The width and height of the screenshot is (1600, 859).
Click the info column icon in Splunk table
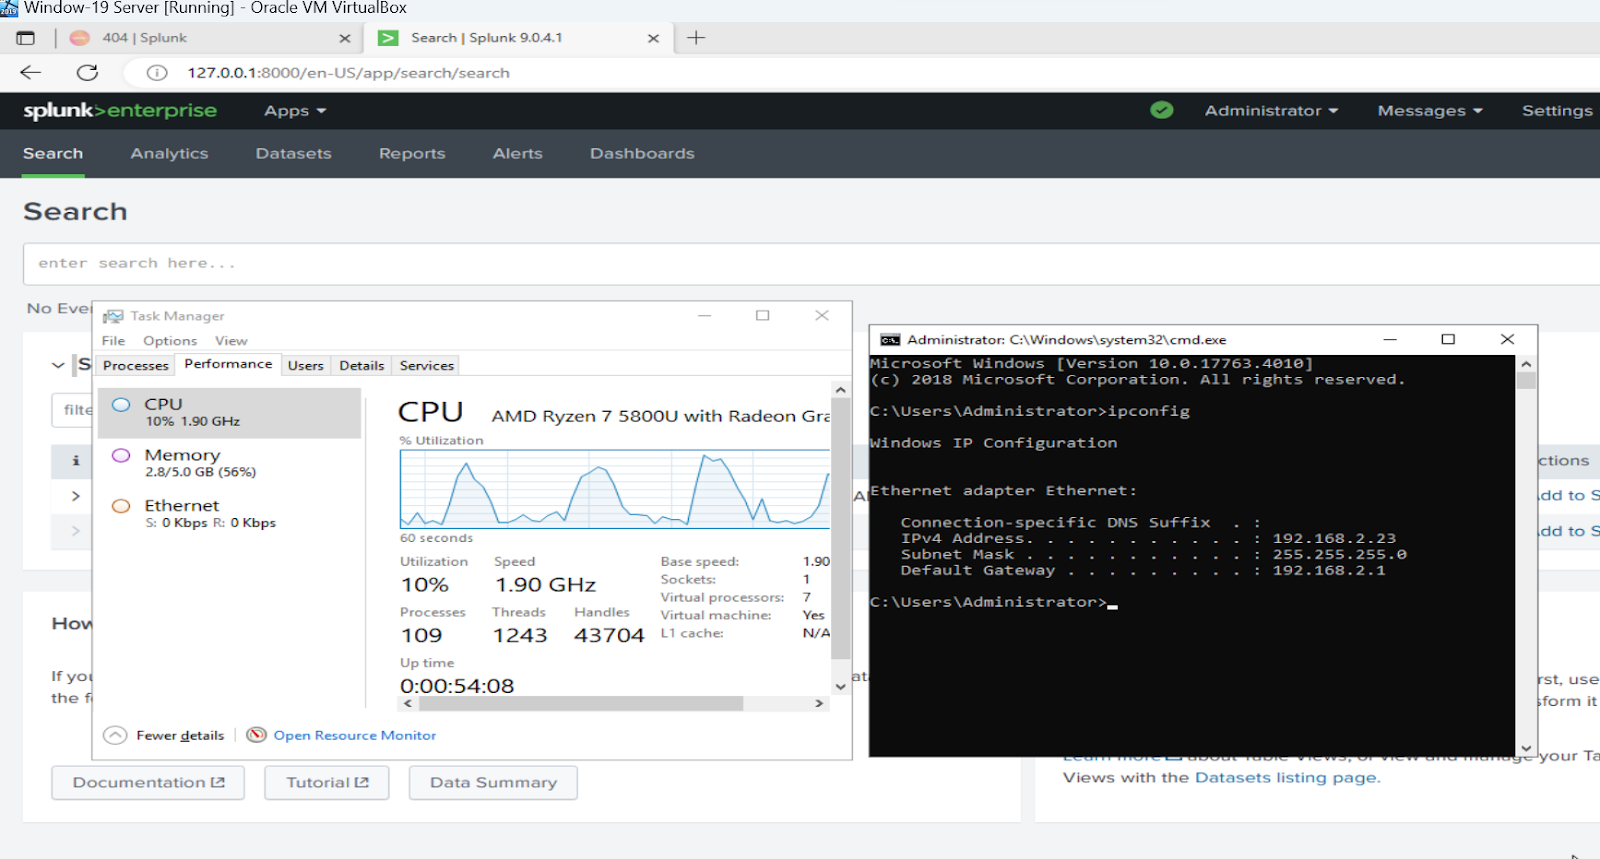pos(75,461)
